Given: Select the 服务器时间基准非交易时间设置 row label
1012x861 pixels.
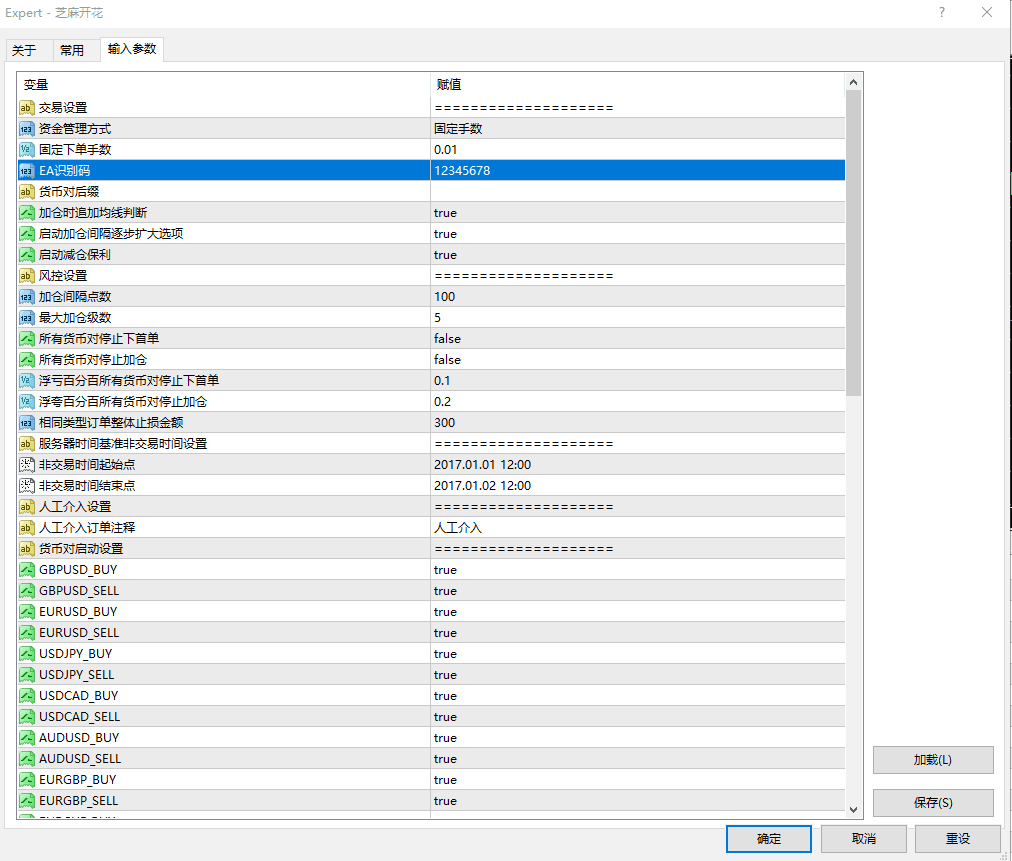Looking at the screenshot, I should pyautogui.click(x=123, y=444).
